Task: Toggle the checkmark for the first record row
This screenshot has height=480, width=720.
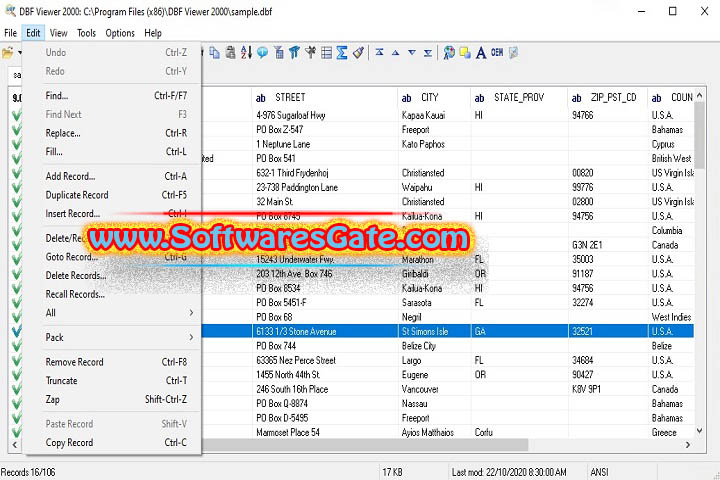Action: click(17, 115)
